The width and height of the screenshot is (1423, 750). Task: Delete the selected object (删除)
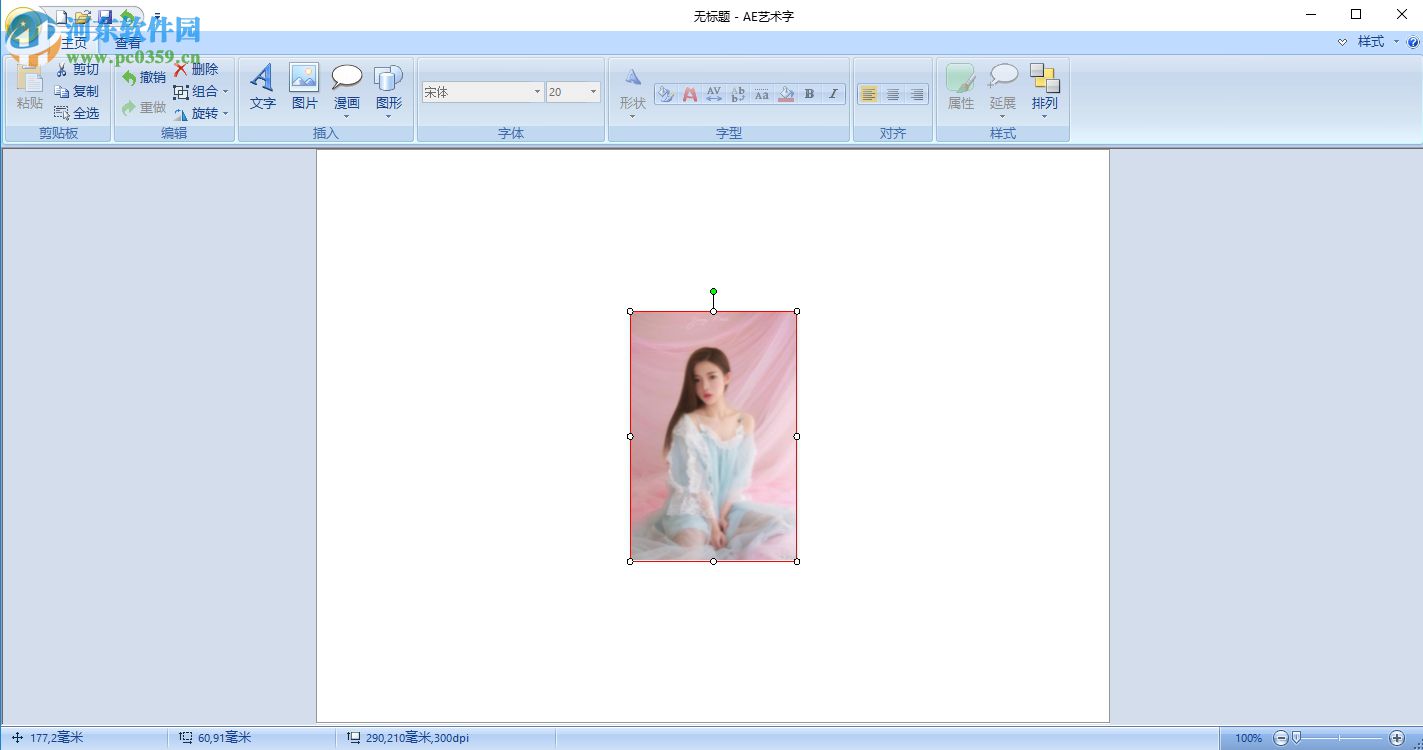(196, 69)
